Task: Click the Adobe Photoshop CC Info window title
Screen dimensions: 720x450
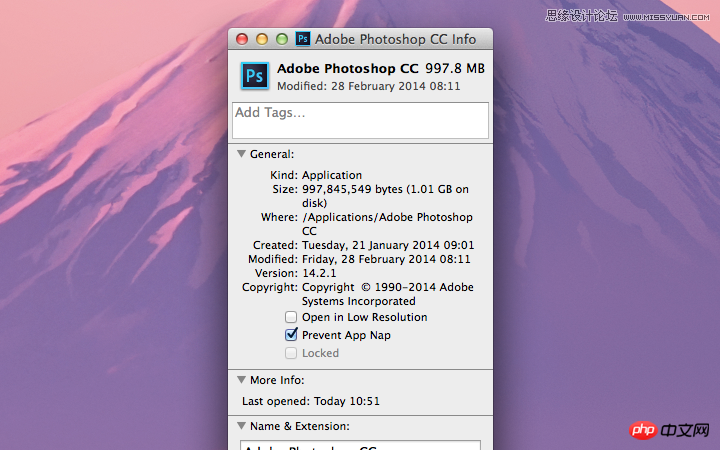Action: click(395, 39)
